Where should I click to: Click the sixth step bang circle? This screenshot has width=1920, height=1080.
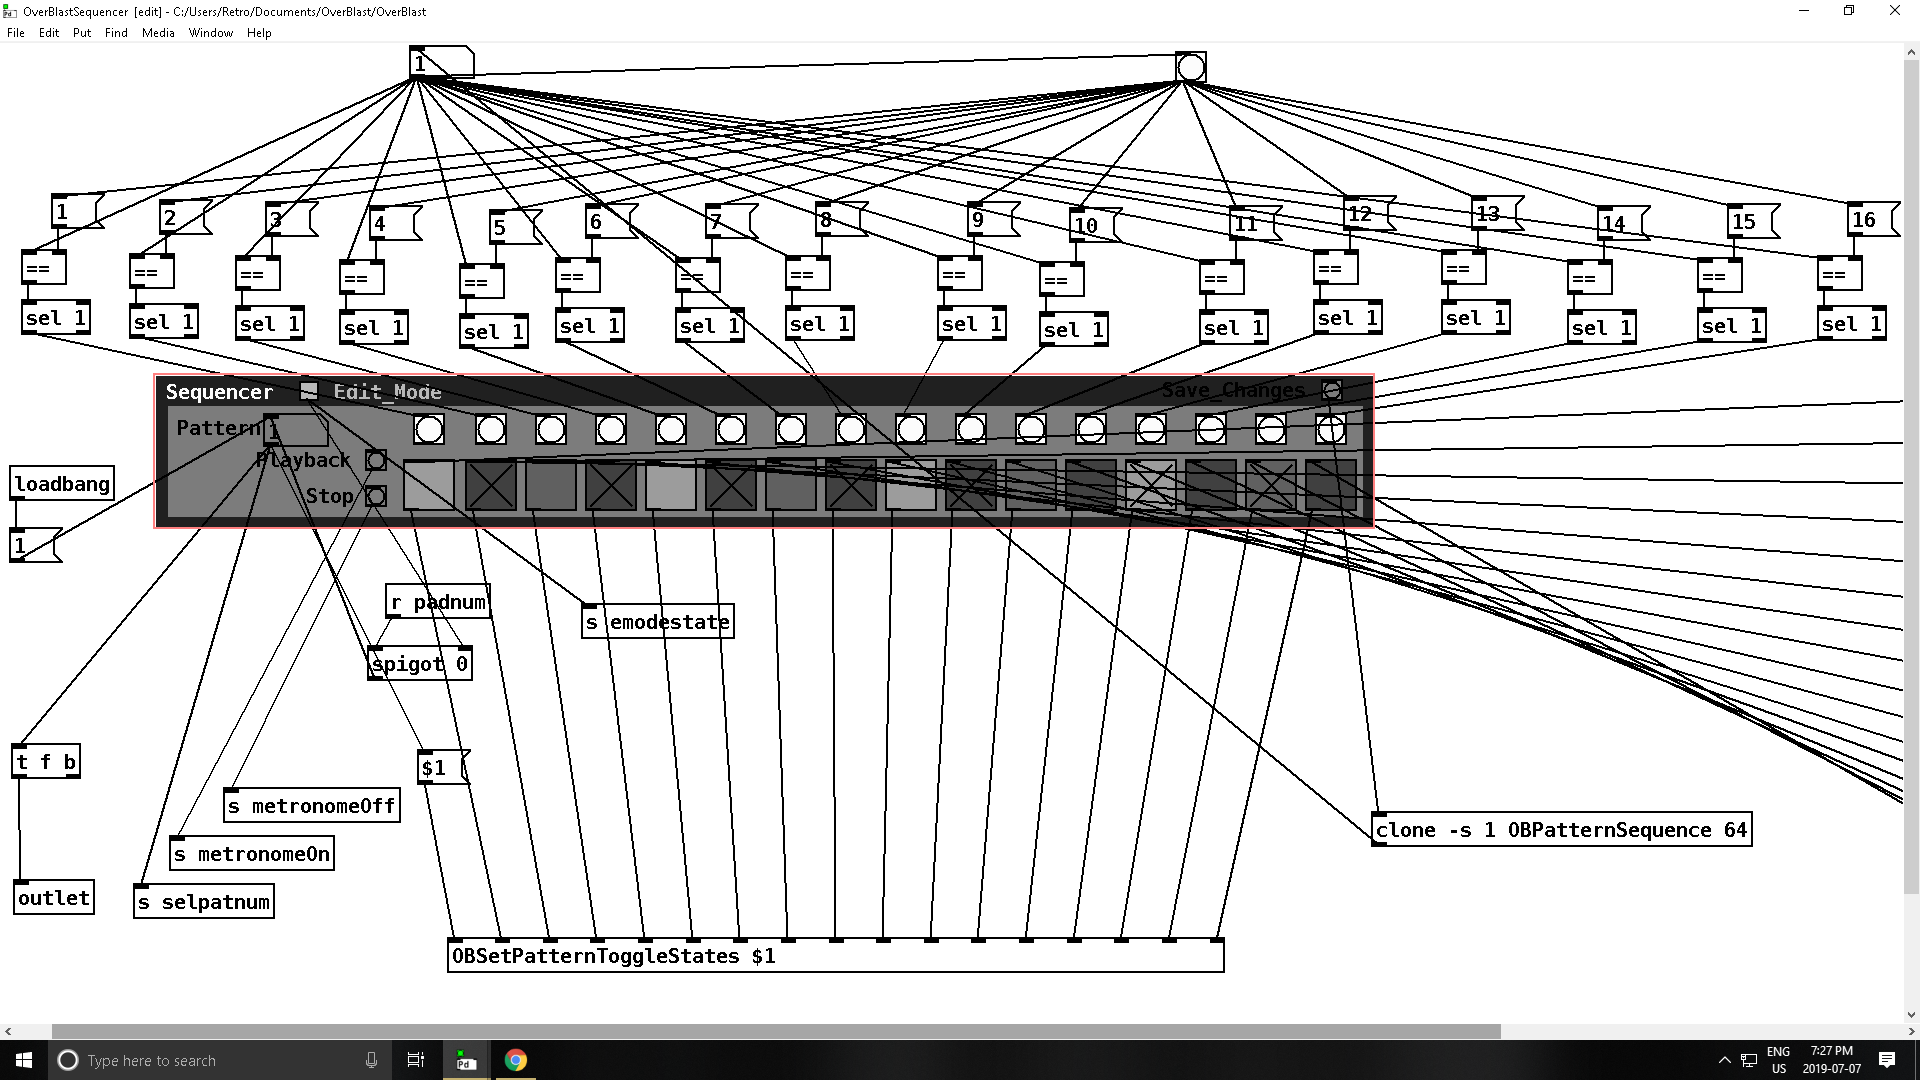pyautogui.click(x=731, y=430)
